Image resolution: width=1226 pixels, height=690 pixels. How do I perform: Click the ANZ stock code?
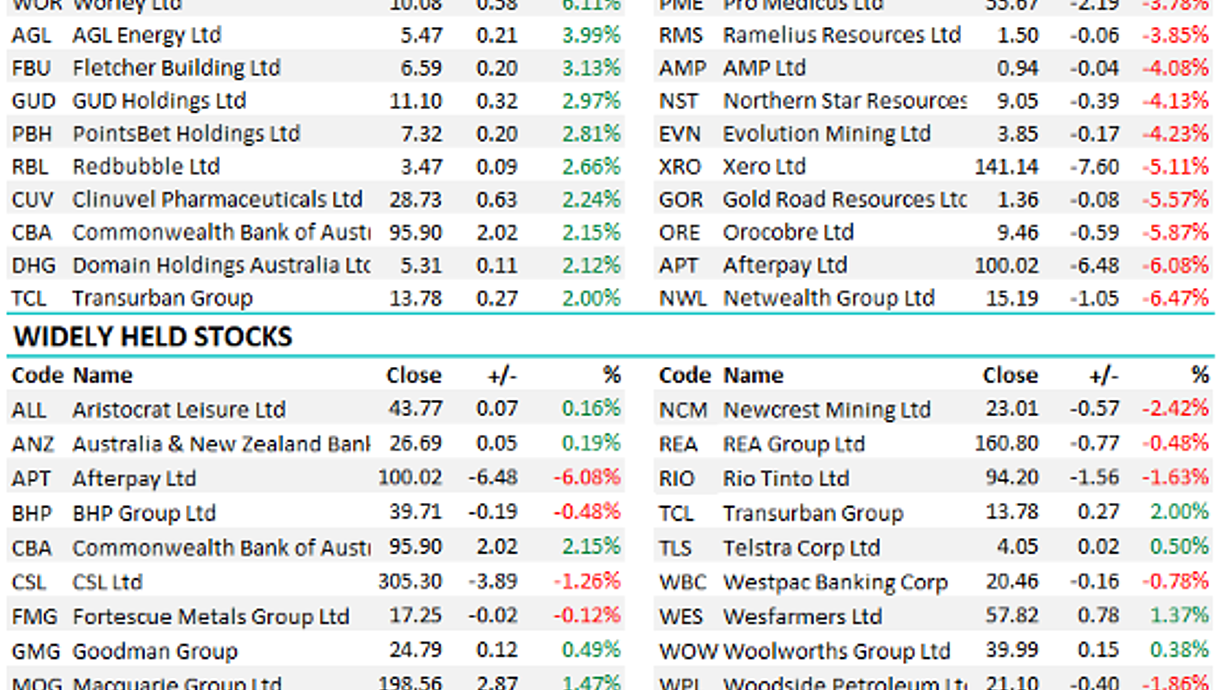(34, 444)
